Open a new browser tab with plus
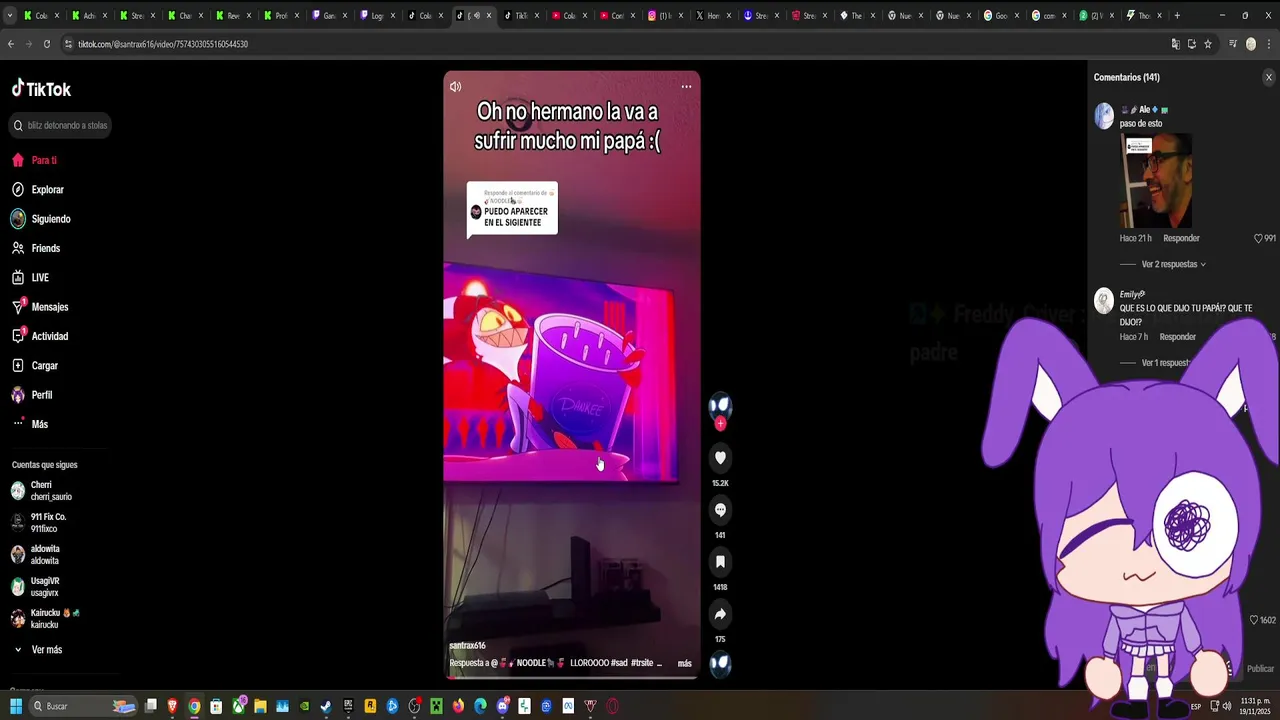 (1177, 15)
